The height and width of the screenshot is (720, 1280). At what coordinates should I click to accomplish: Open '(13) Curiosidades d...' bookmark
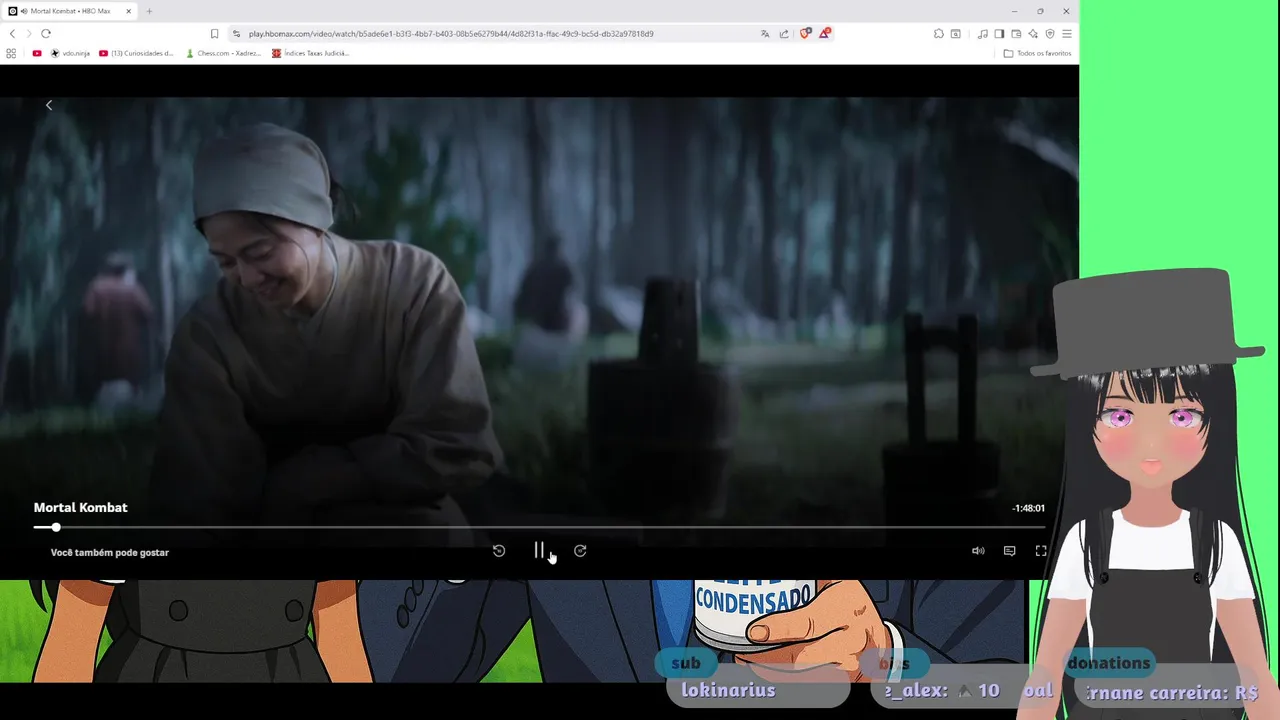tap(136, 53)
